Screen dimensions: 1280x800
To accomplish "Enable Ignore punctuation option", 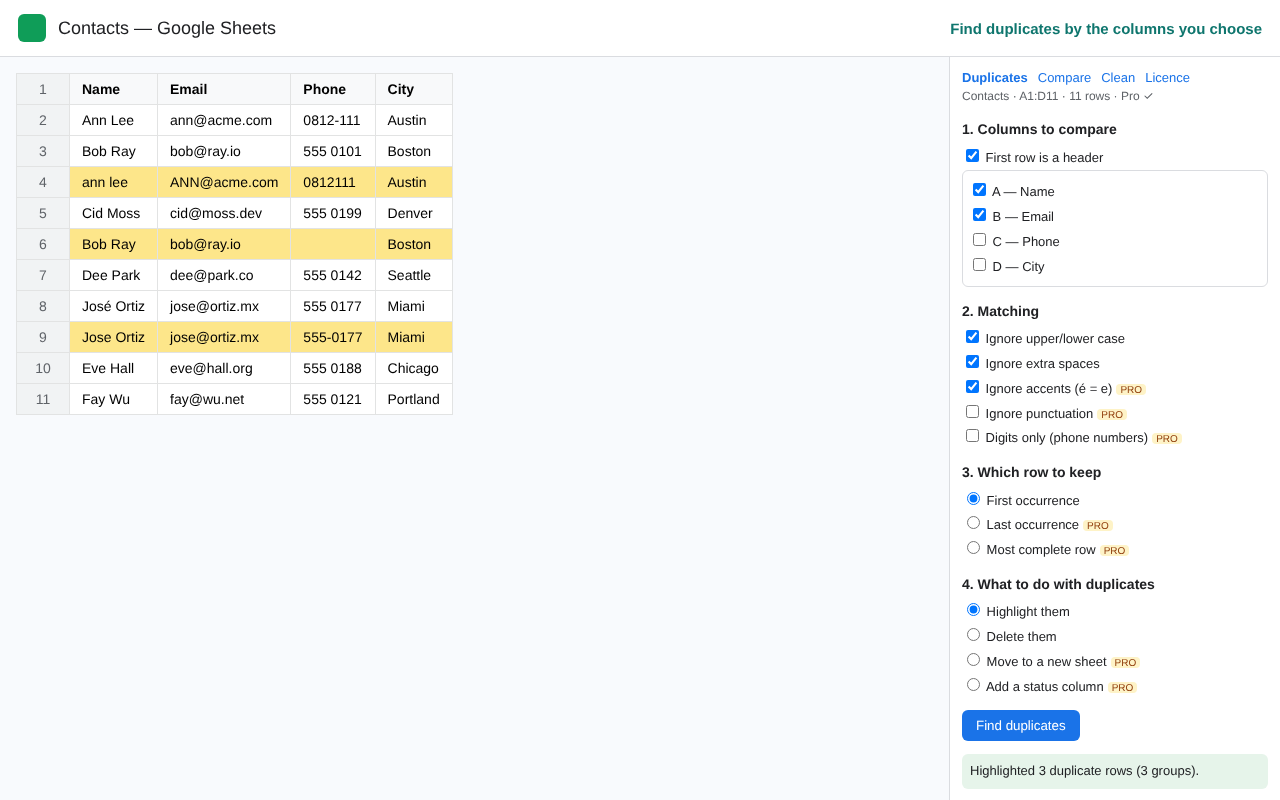I will click(x=972, y=412).
